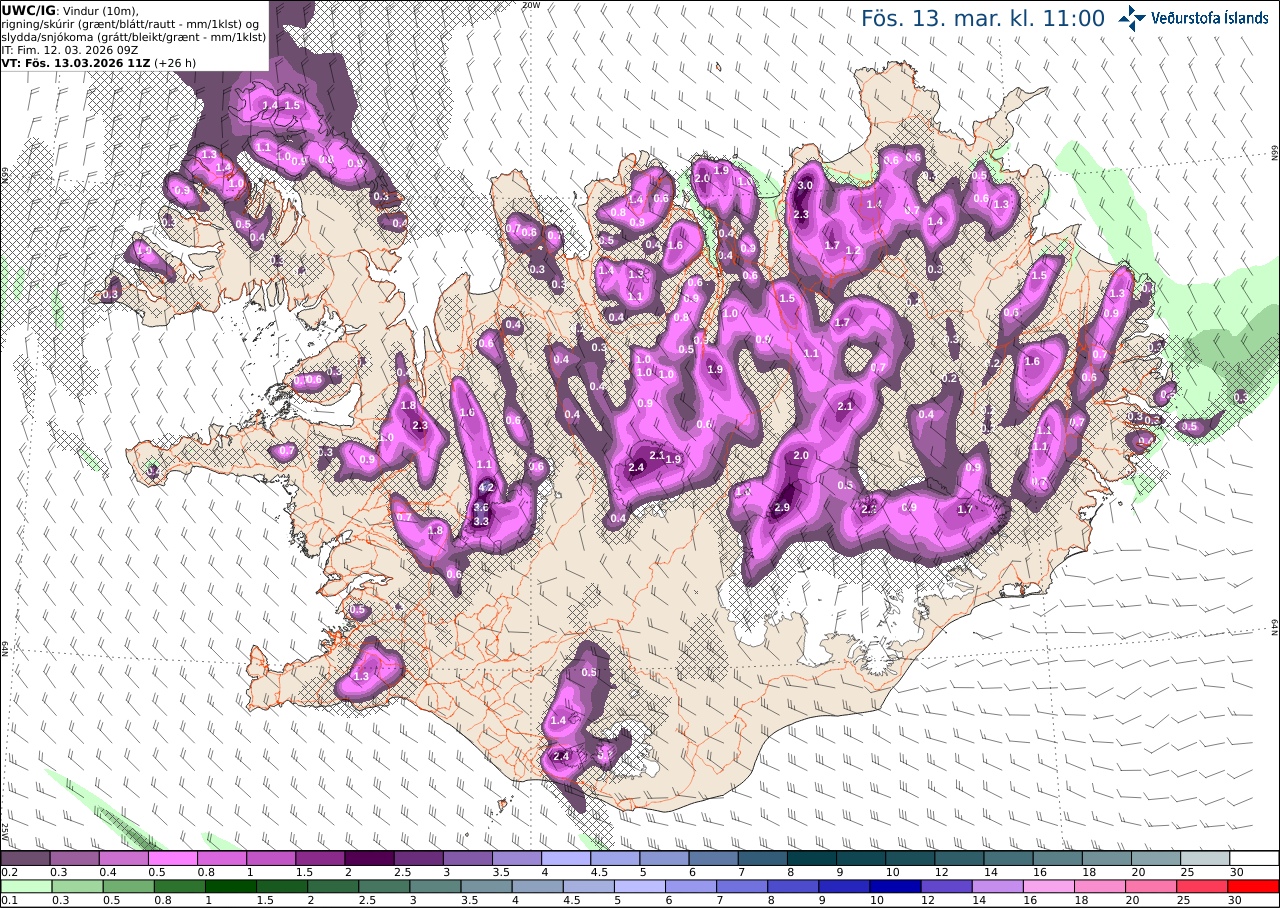
Task: Pick the darkest purple 2 swatch, top legend row
Action: [x=369, y=858]
